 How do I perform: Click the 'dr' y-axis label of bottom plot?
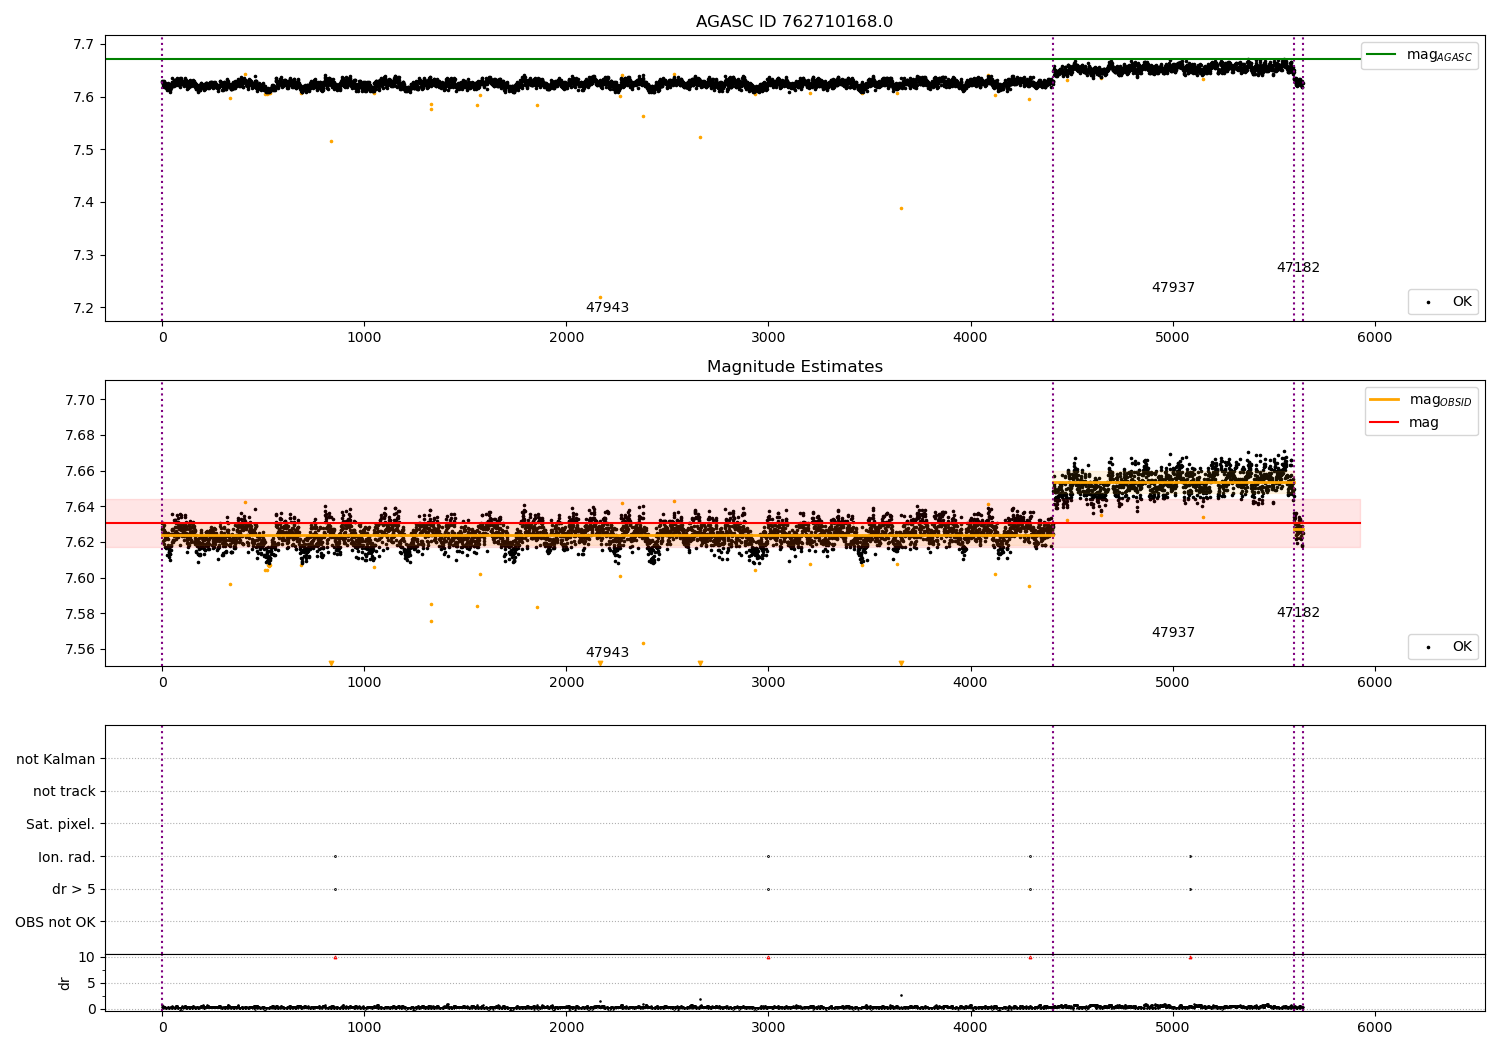tap(65, 983)
